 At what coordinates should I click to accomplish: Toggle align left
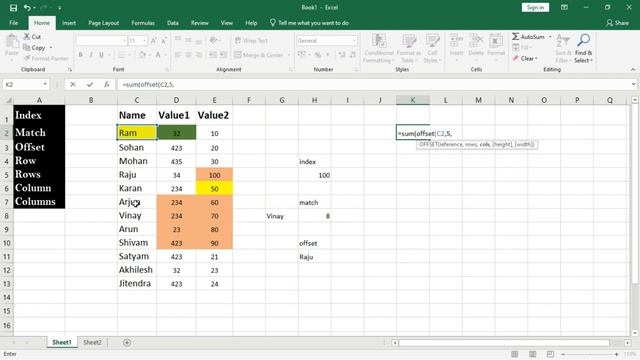(178, 55)
